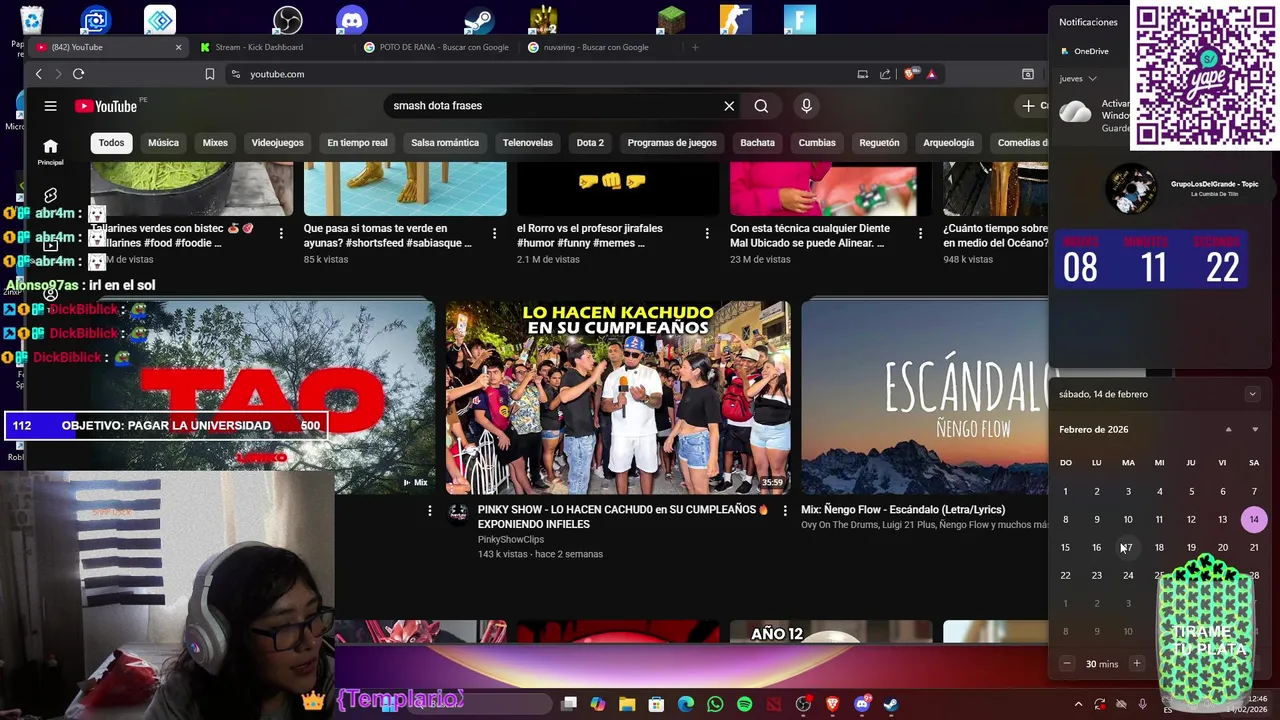Select the Todos filter chip

pyautogui.click(x=111, y=143)
